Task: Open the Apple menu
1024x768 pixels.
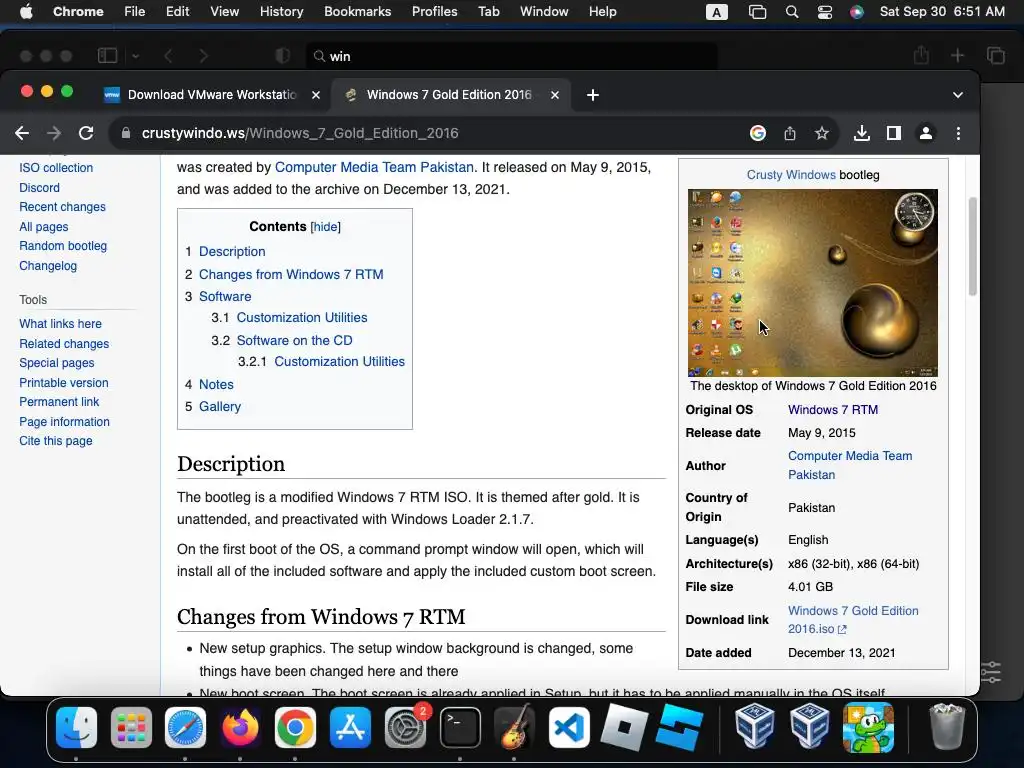Action: point(26,12)
